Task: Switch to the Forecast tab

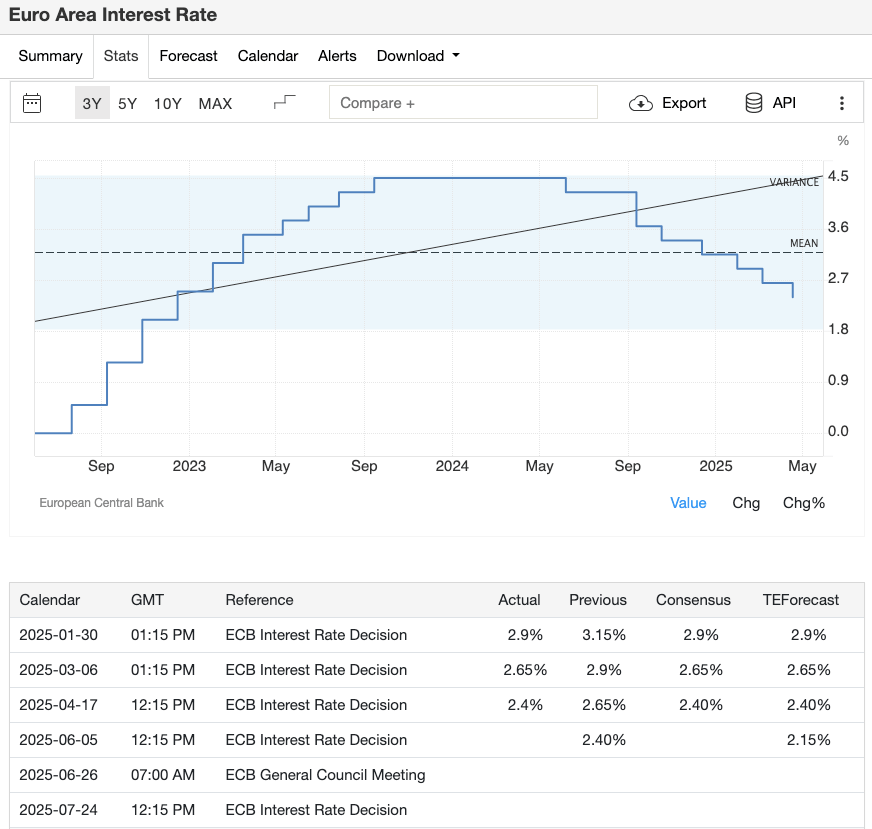Action: pos(188,56)
